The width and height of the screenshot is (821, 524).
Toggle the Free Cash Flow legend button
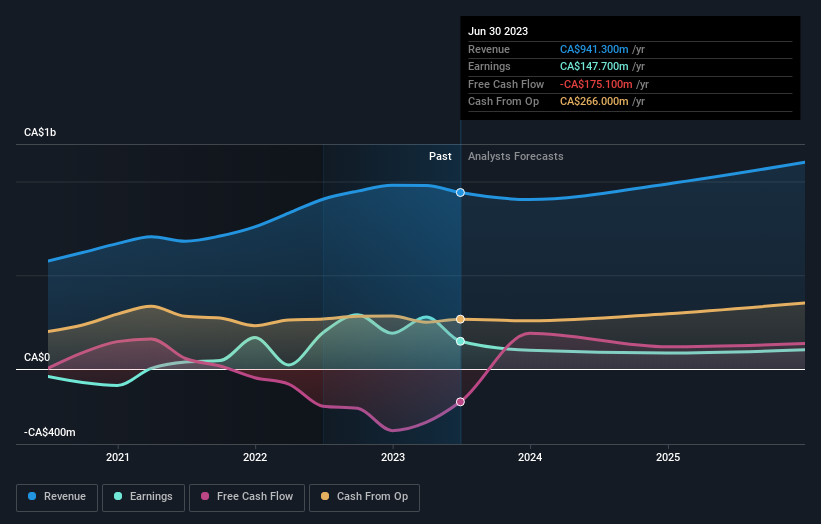click(247, 497)
